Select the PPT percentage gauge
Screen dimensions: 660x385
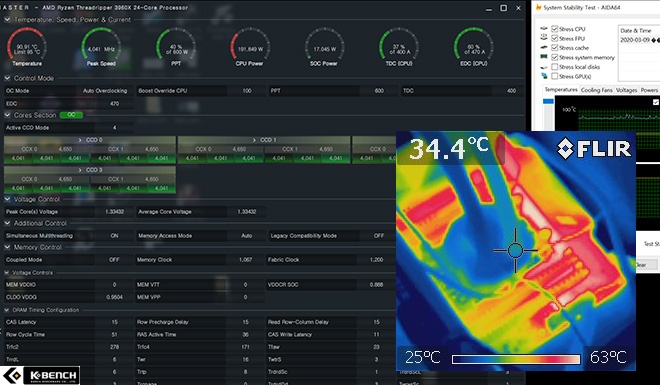176,47
